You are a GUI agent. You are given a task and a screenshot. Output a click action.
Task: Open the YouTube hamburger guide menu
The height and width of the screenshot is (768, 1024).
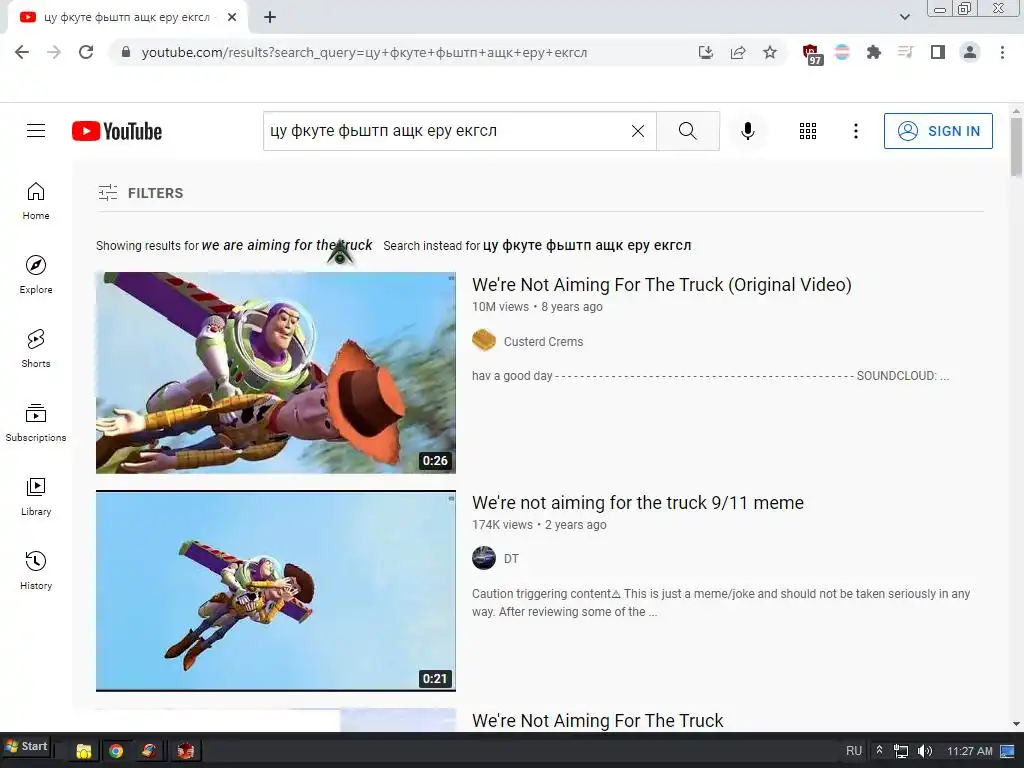[x=36, y=131]
